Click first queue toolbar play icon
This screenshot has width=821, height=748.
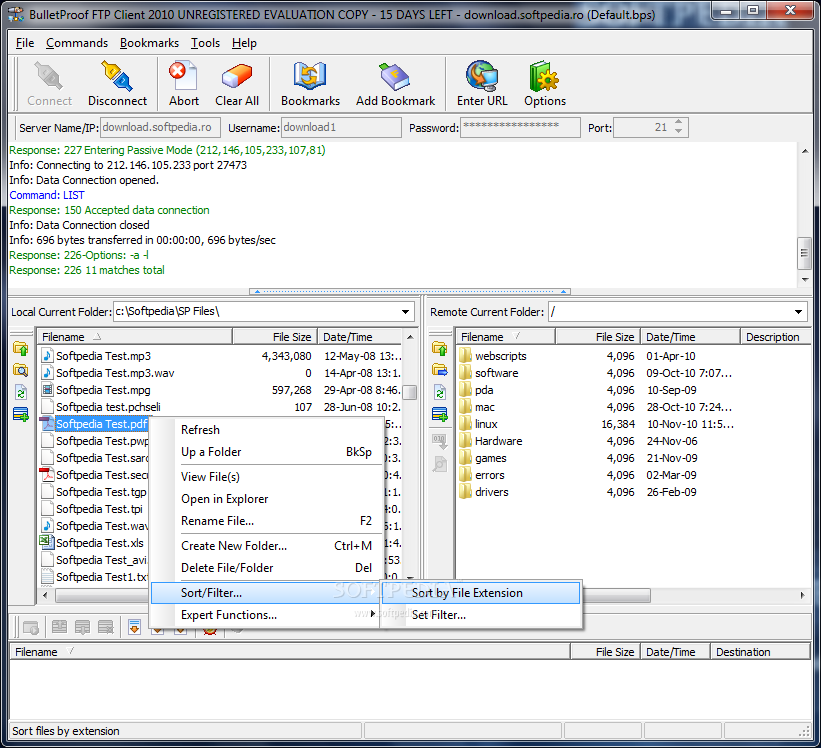click(x=31, y=627)
